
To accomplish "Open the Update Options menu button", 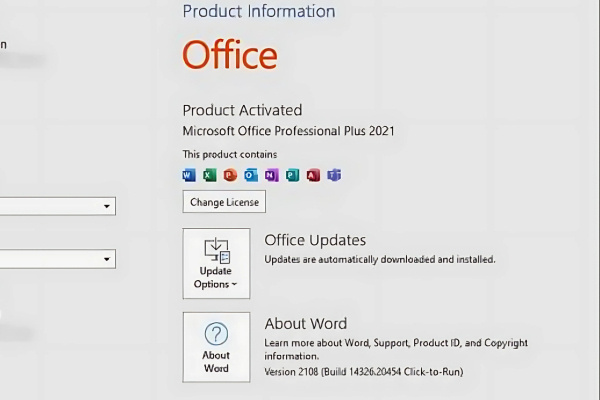I will [x=216, y=263].
